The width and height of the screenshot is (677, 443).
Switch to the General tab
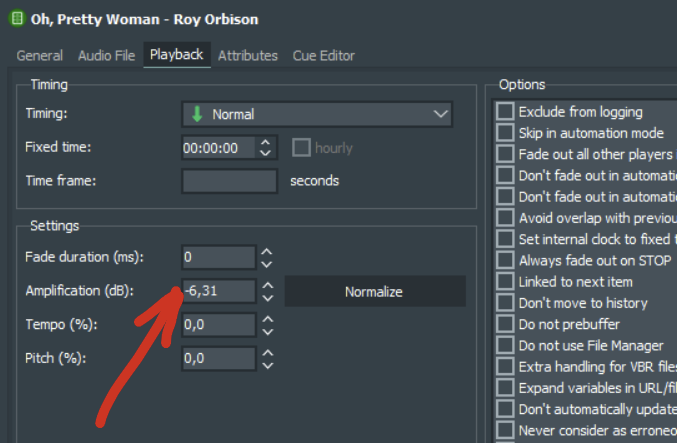(40, 56)
